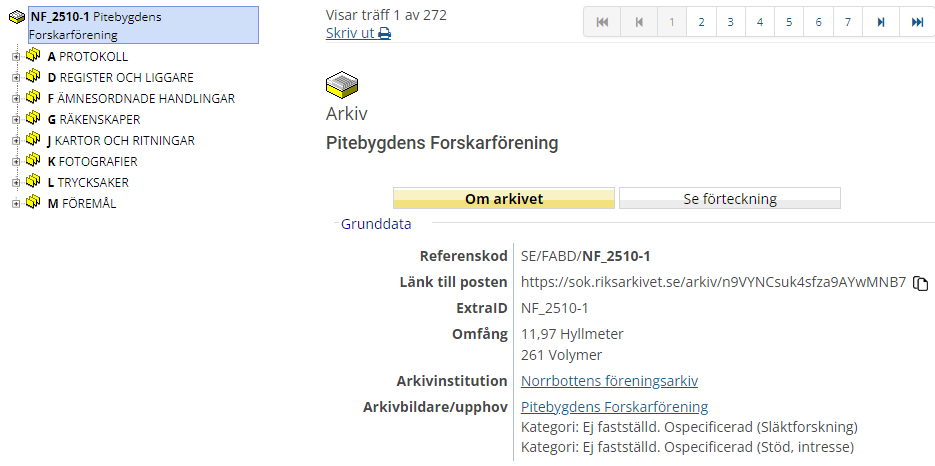The height and width of the screenshot is (466, 935).
Task: Expand the A PROTOKOLL tree node
Action: click(15, 57)
